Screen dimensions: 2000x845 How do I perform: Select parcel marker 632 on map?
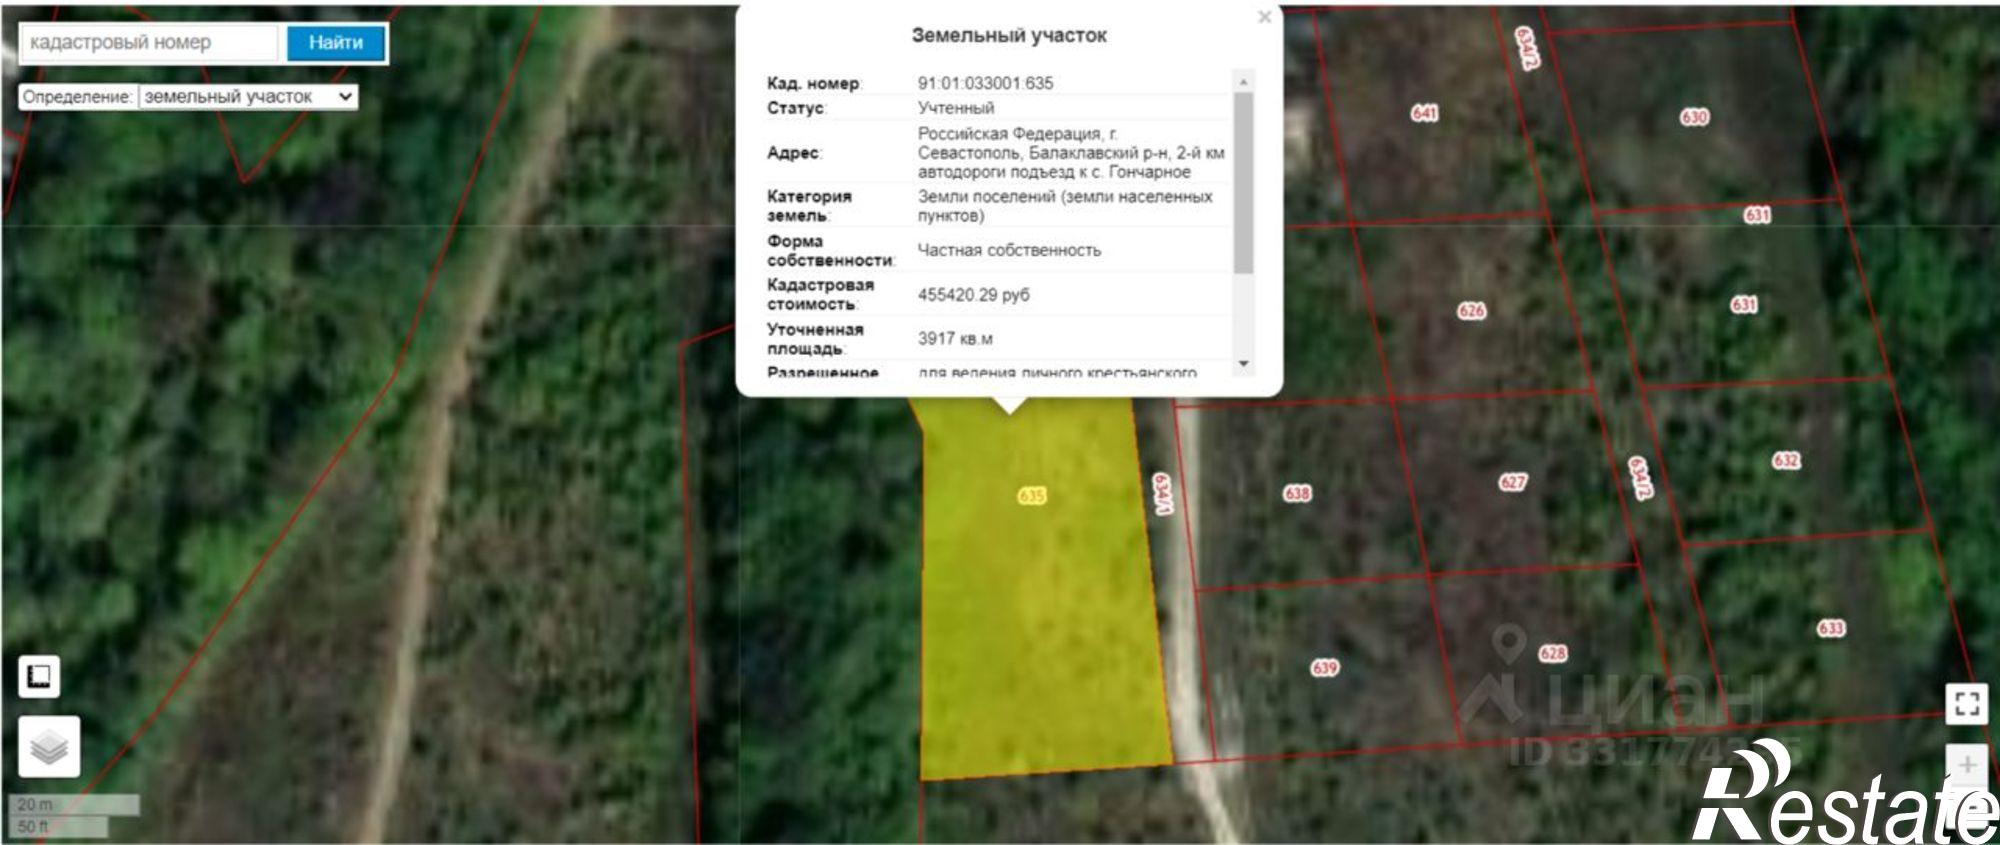pyautogui.click(x=1786, y=460)
